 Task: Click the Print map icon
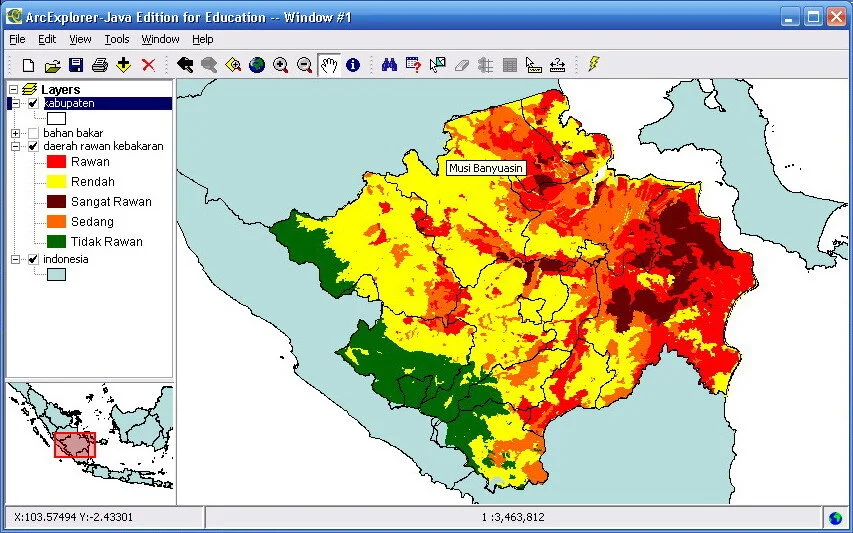point(100,65)
